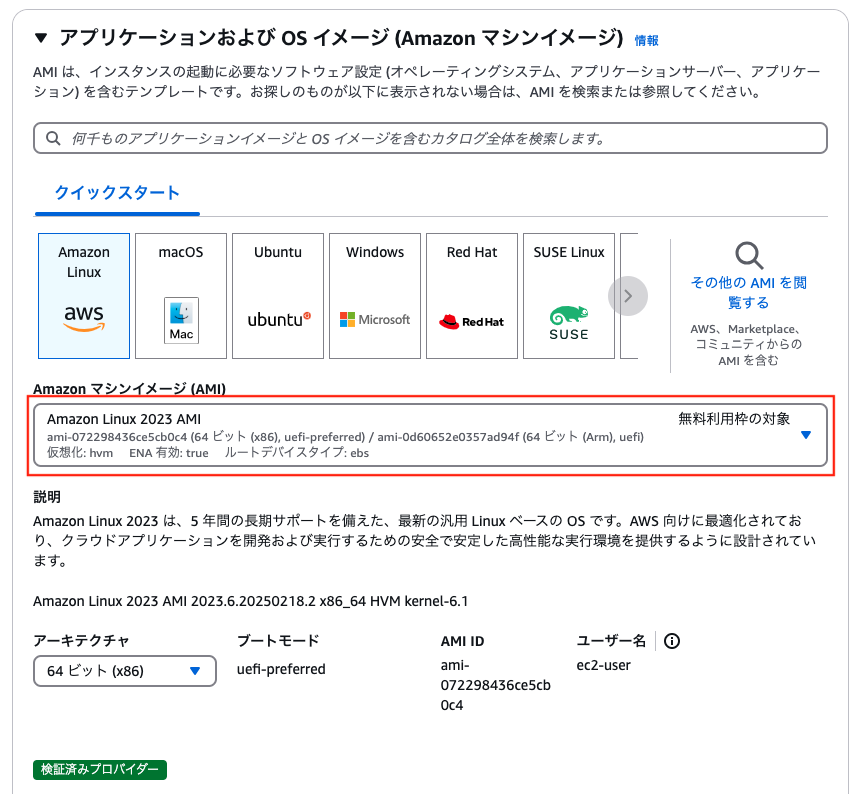863x794 pixels.
Task: Show more OS cards with right arrow
Action: click(627, 296)
